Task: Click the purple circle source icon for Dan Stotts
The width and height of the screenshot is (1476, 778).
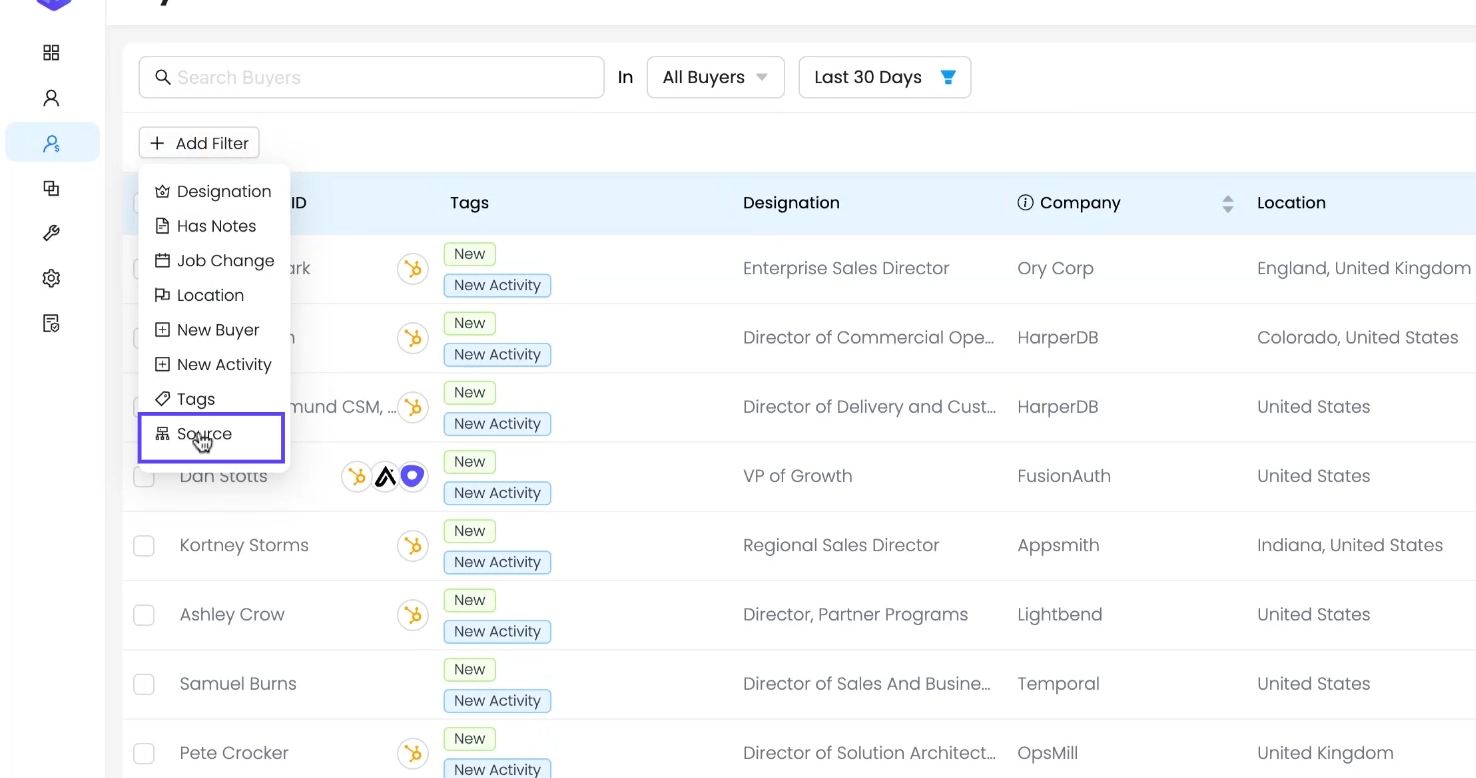Action: [412, 476]
